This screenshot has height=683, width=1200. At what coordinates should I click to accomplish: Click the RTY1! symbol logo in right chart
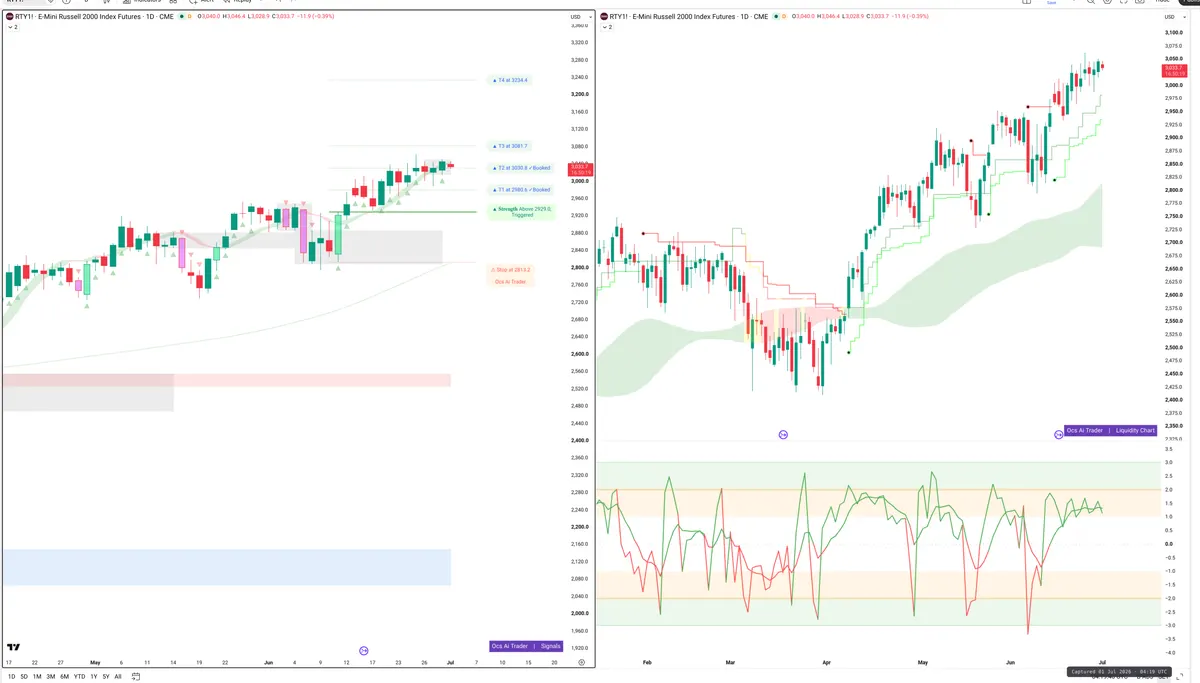coord(603,16)
